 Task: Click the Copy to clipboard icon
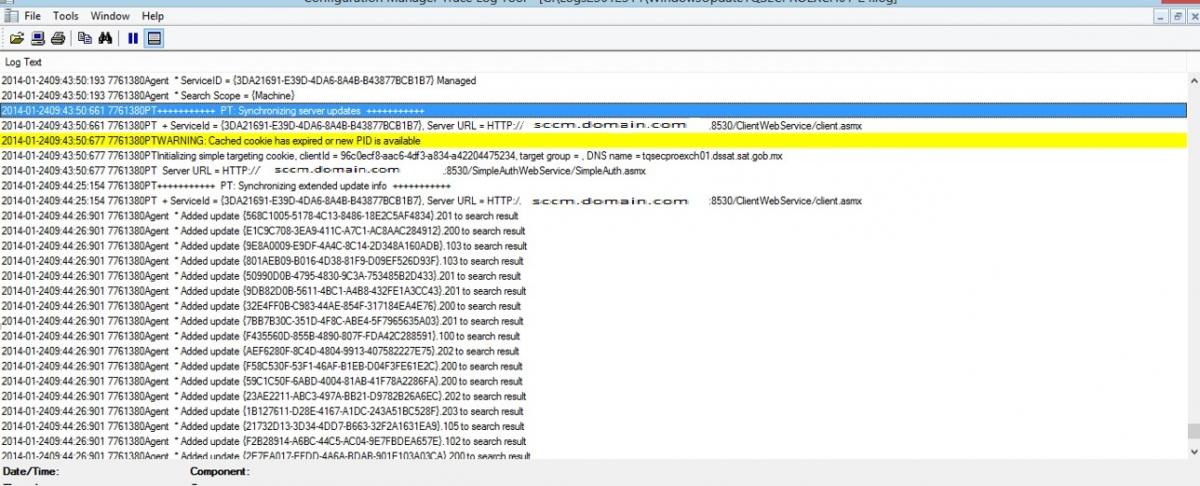[x=85, y=39]
